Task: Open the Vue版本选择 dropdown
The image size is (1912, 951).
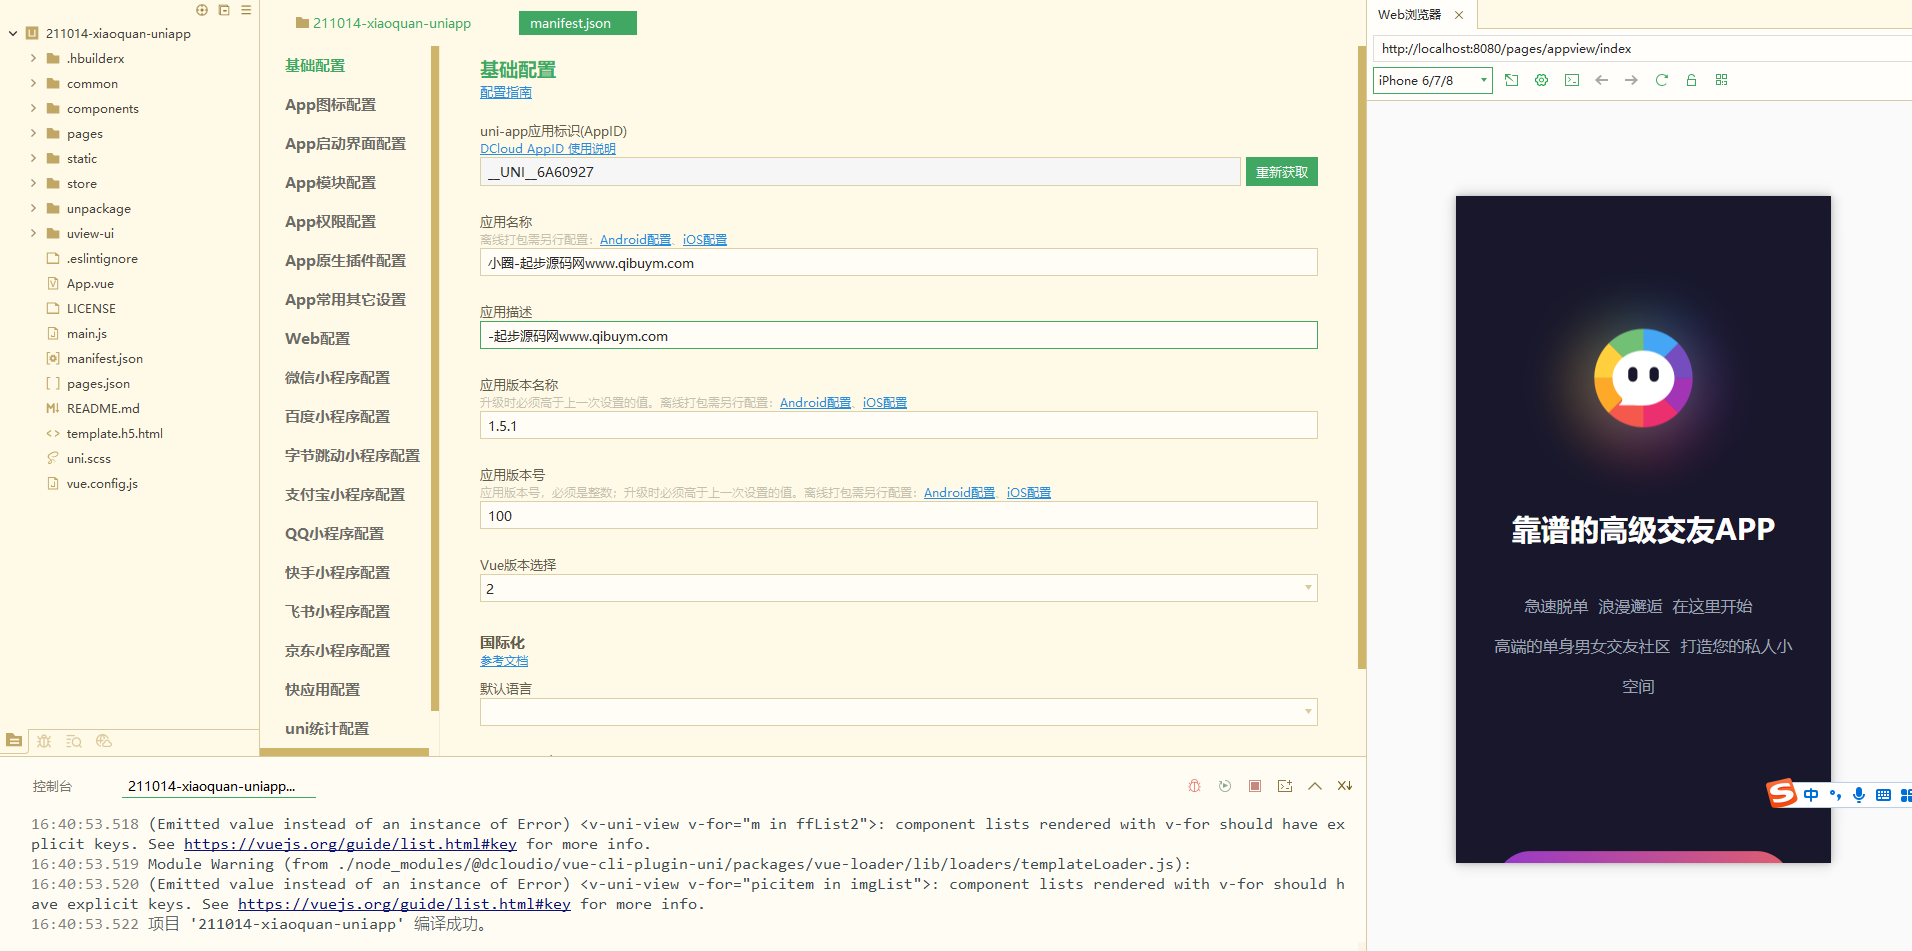Action: (898, 588)
